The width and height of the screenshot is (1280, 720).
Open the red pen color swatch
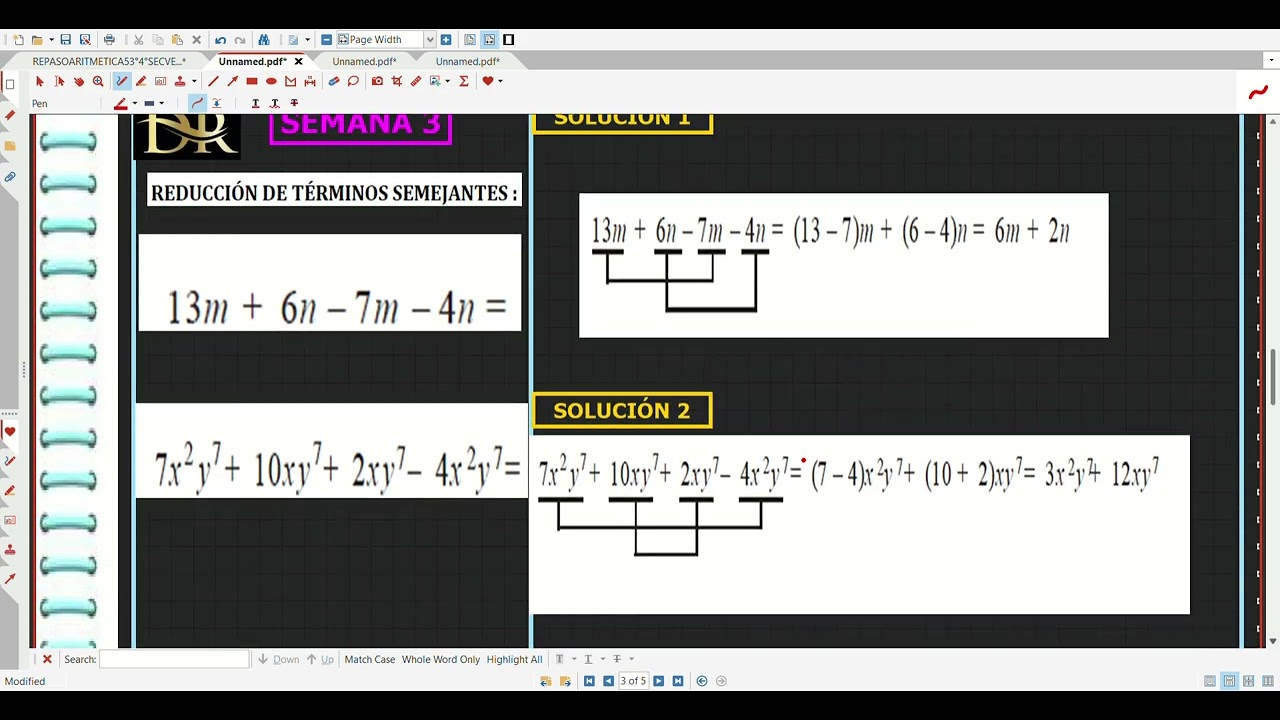point(121,103)
